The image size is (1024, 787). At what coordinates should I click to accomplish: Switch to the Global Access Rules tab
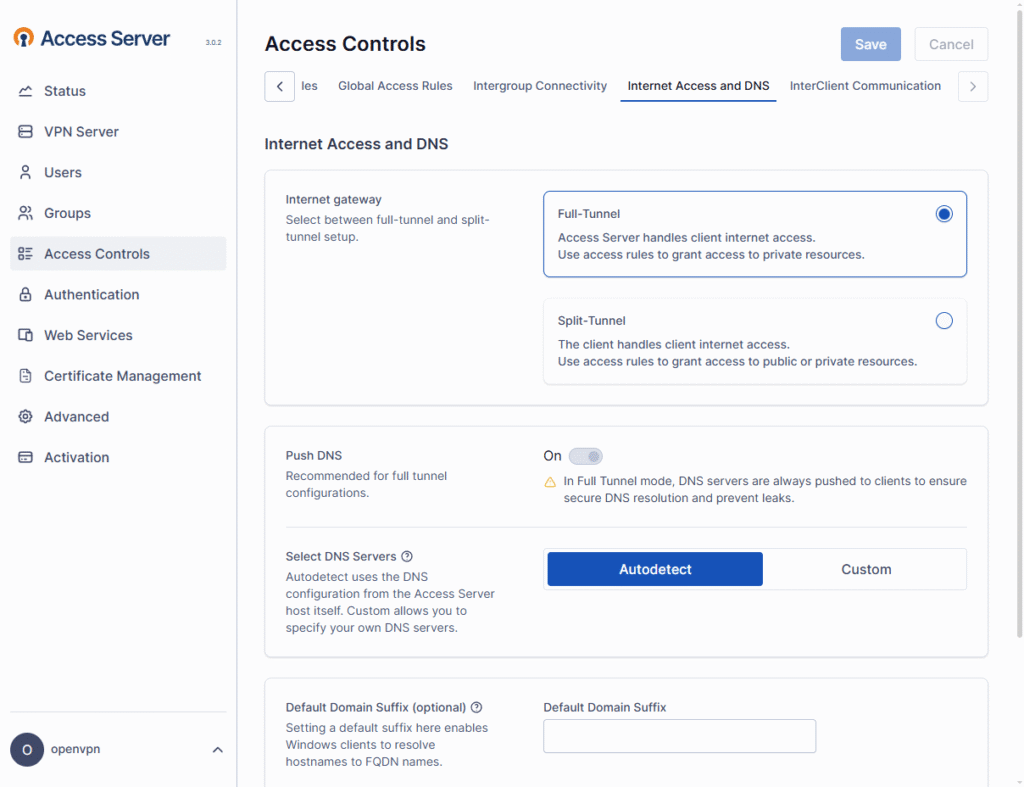[395, 86]
